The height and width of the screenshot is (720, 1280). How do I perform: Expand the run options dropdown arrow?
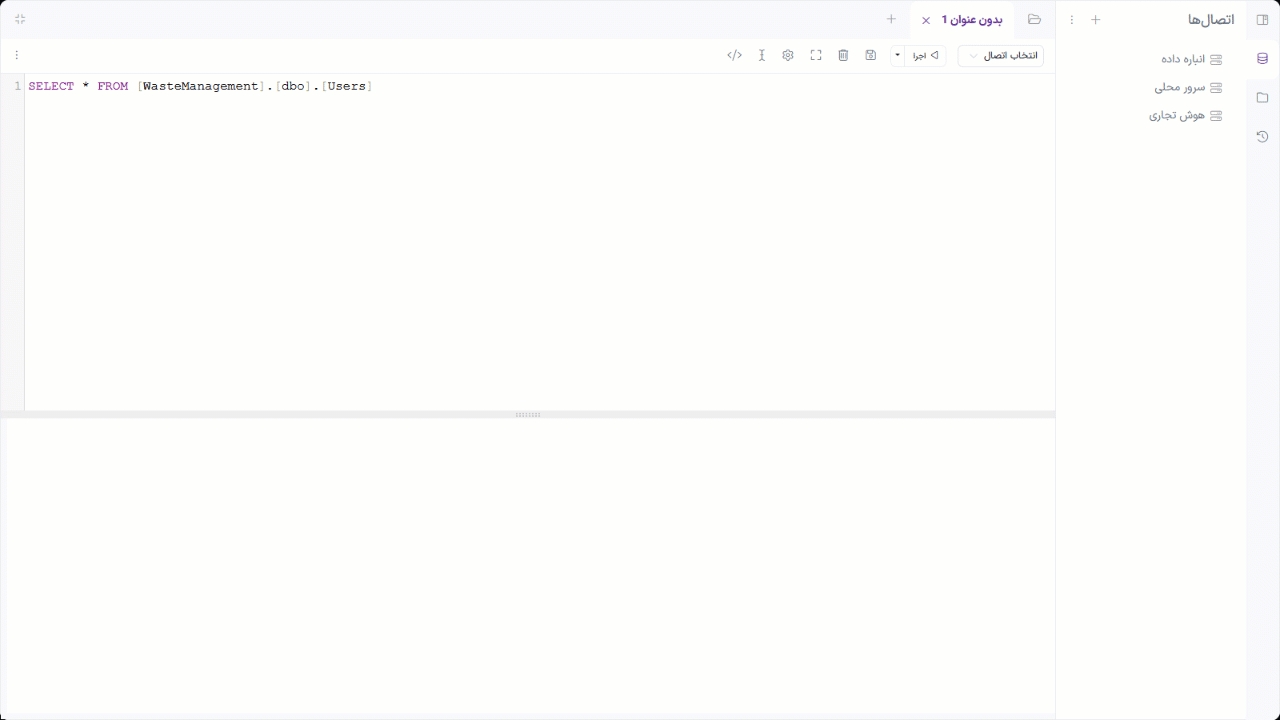tap(897, 56)
